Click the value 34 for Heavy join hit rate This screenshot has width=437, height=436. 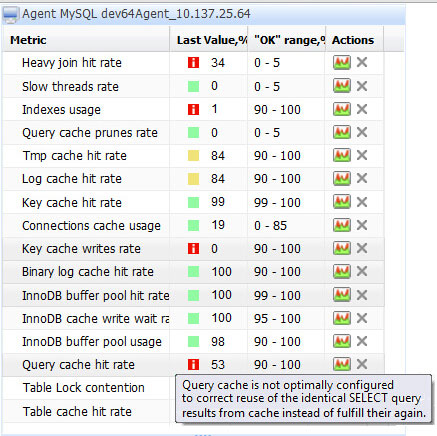coord(218,63)
